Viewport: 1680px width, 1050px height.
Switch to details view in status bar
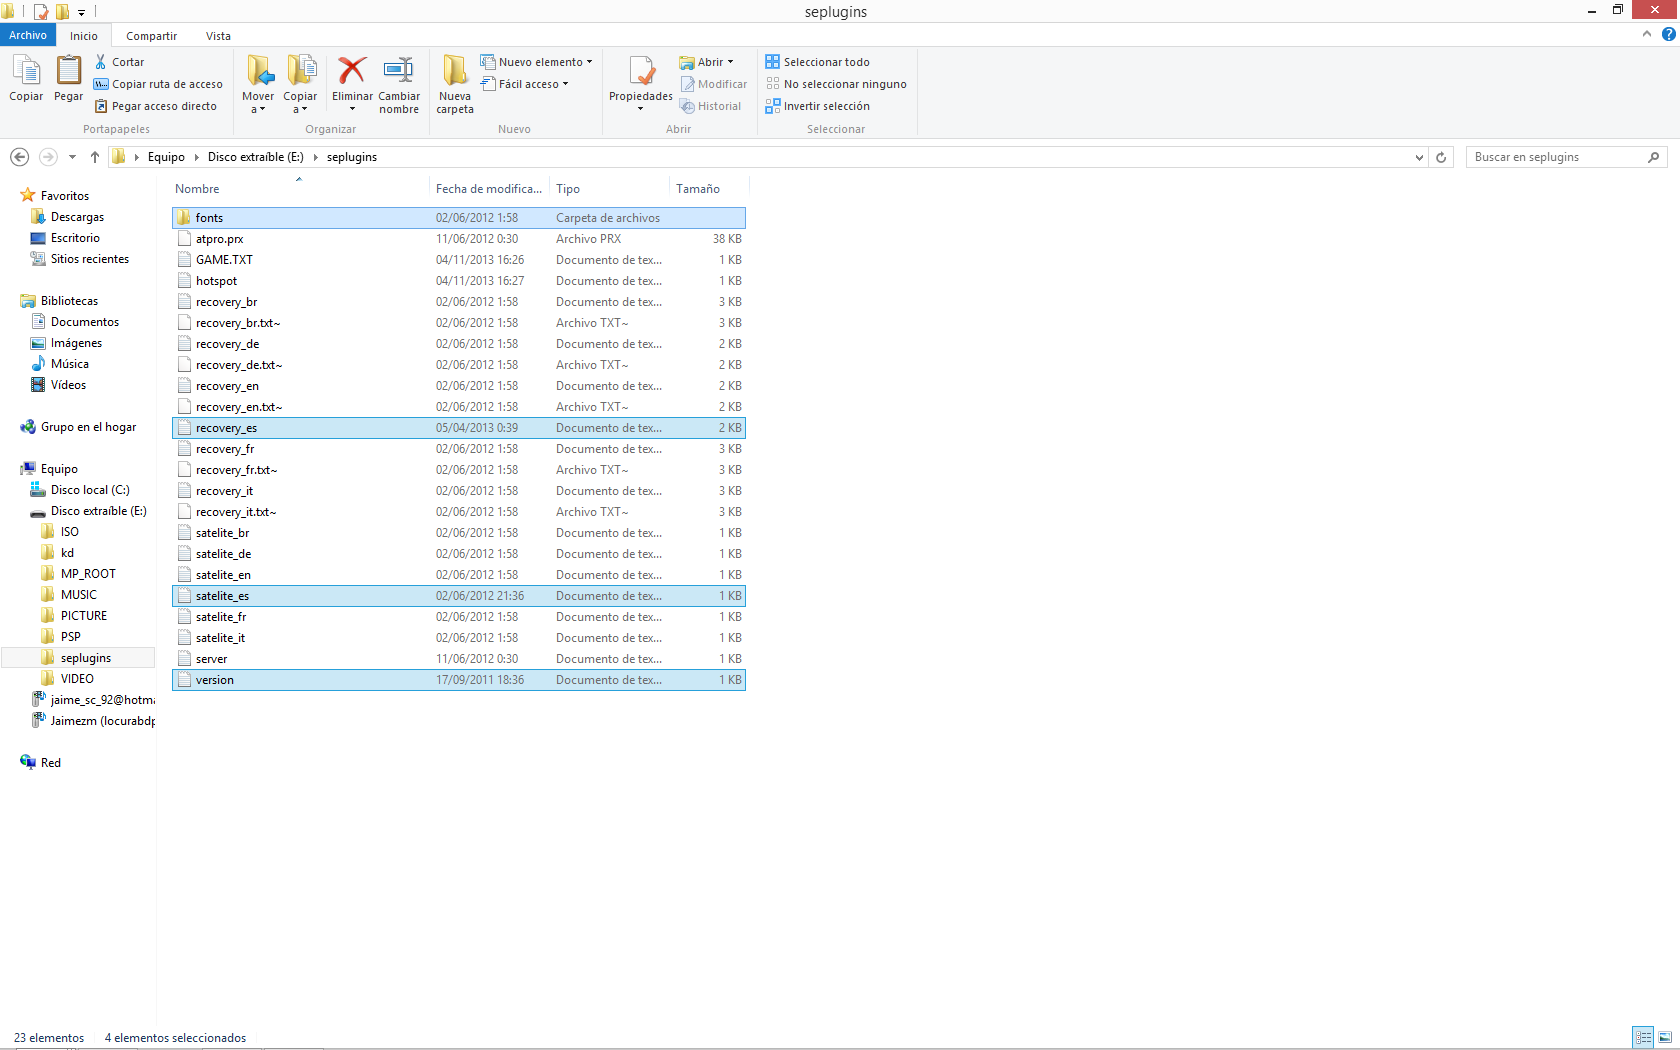tap(1643, 1038)
